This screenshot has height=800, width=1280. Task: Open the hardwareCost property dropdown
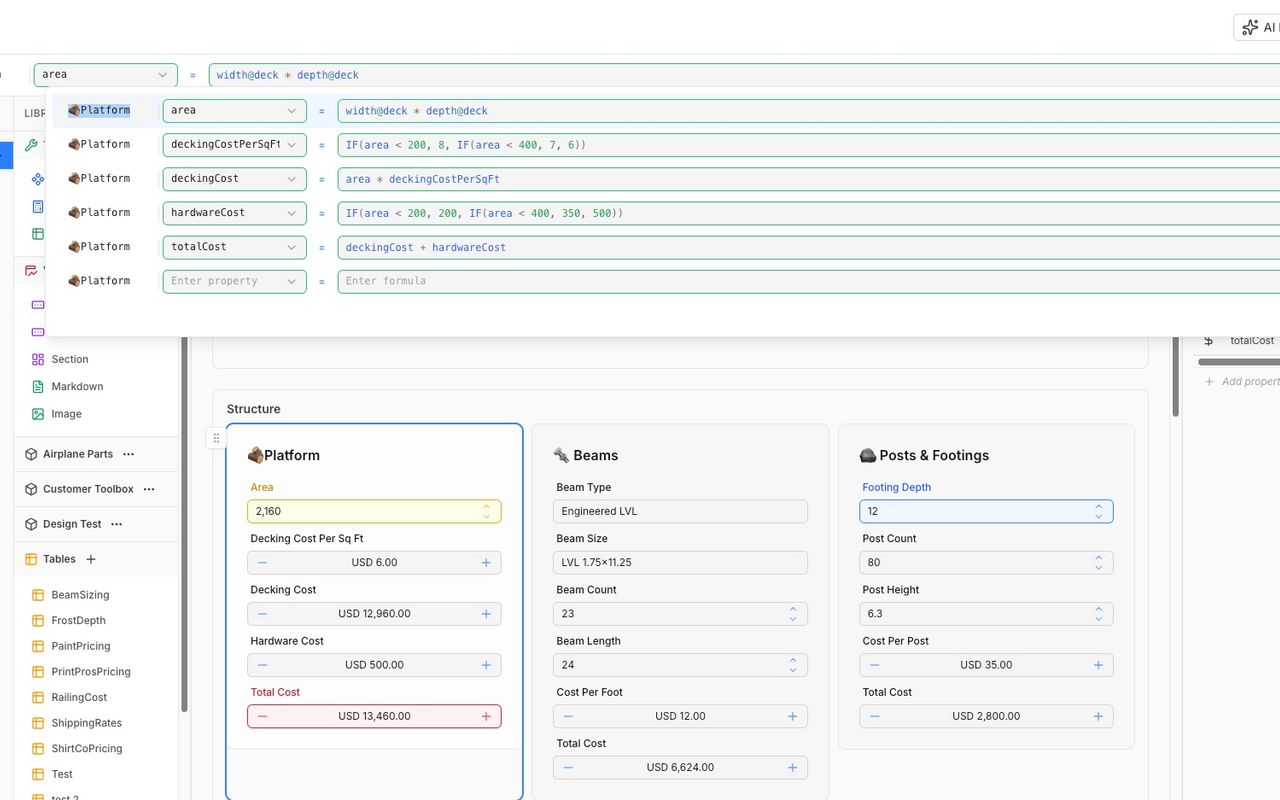pos(234,213)
